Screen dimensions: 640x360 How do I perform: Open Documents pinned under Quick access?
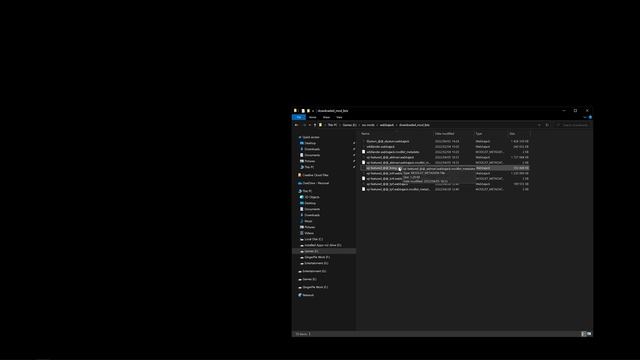click(x=312, y=155)
